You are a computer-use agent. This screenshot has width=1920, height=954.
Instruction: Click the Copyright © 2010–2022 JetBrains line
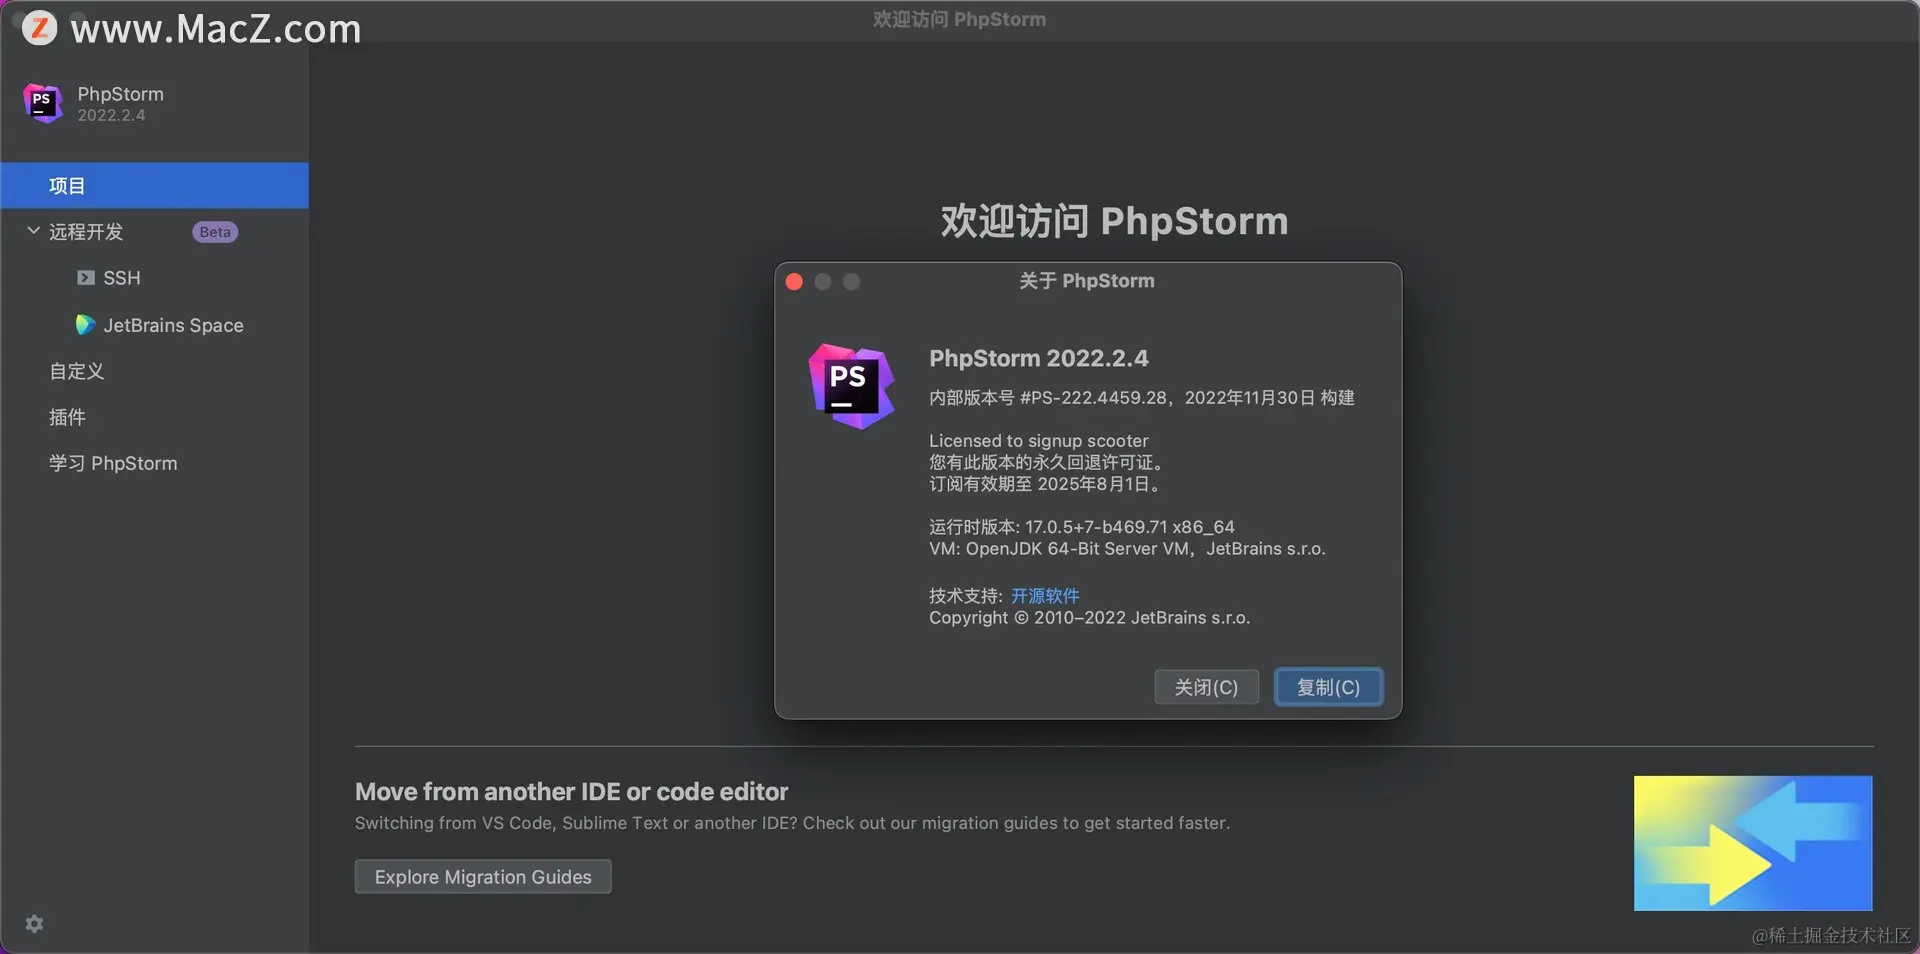1089,618
